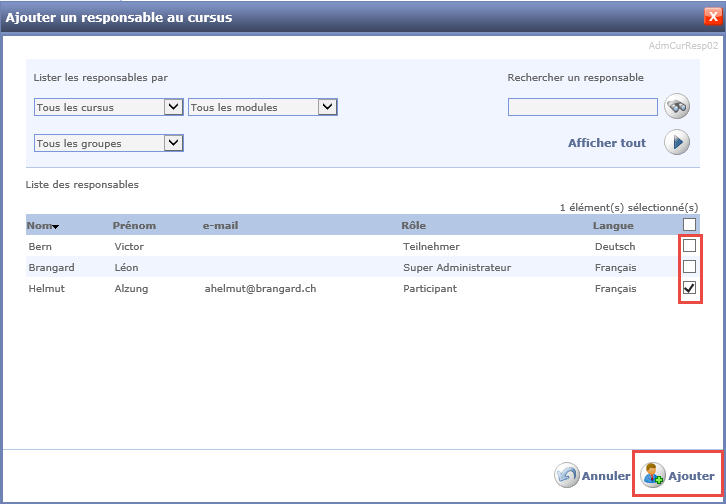The width and height of the screenshot is (726, 504).
Task: Sort by the Rôle column header
Action: [413, 225]
